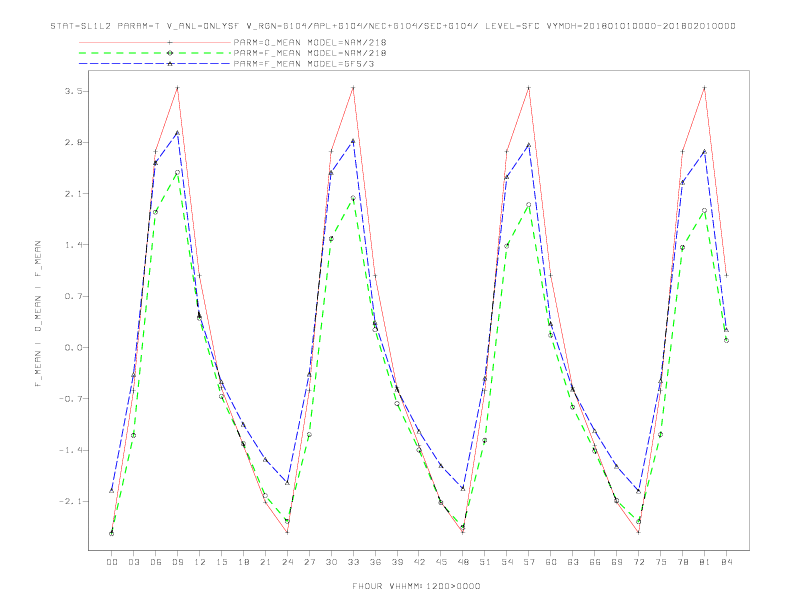Click the x-axis tick label 45
This screenshot has width=792, height=612.
pyautogui.click(x=441, y=562)
